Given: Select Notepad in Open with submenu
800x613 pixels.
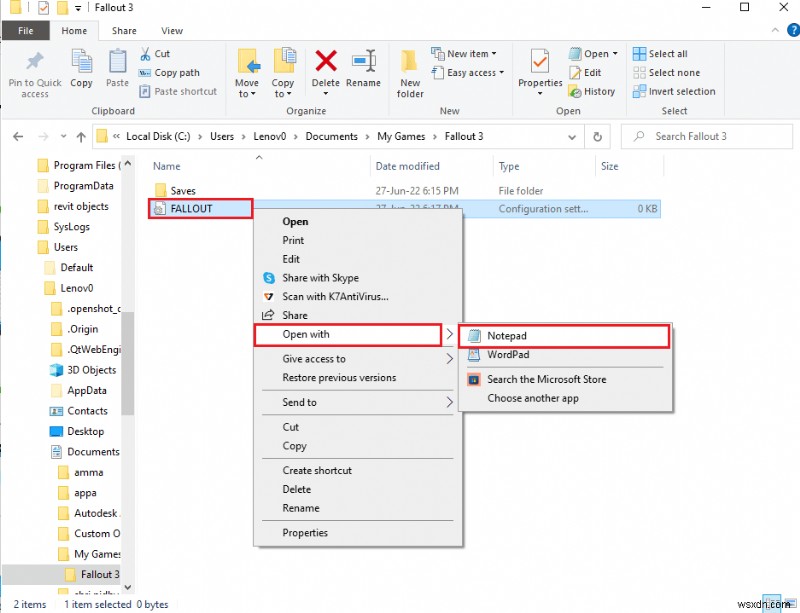Looking at the screenshot, I should (564, 336).
